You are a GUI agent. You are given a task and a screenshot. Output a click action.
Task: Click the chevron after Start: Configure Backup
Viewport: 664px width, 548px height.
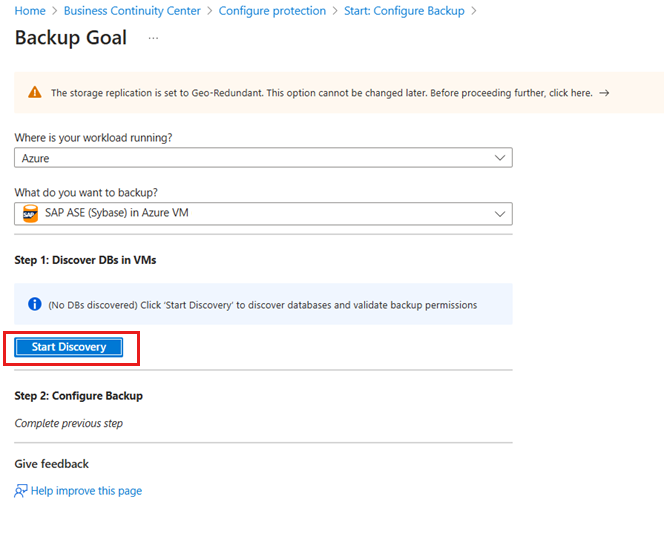474,11
